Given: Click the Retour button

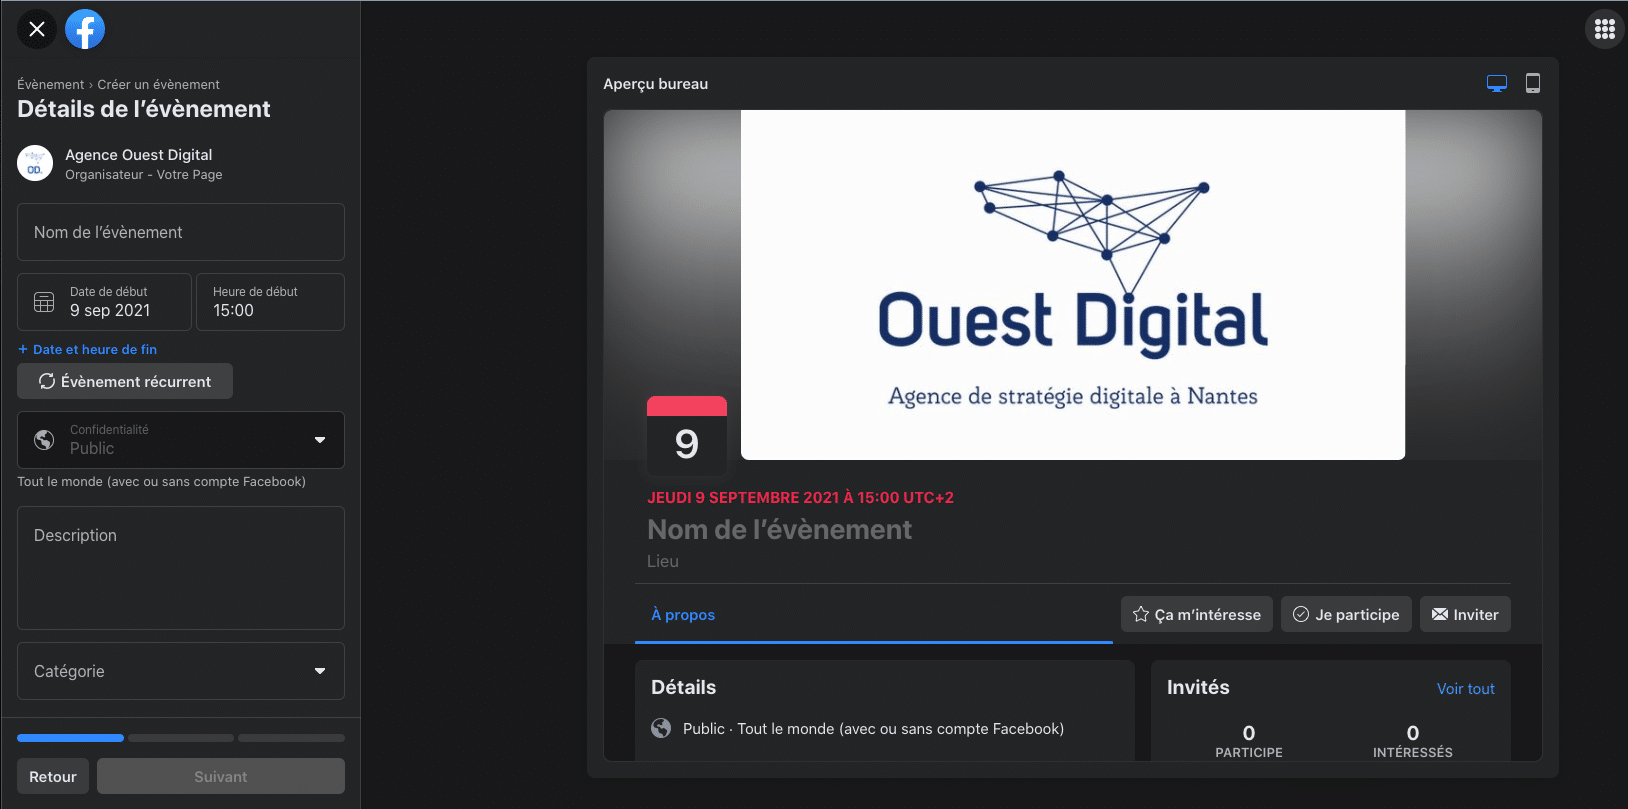Looking at the screenshot, I should [53, 776].
